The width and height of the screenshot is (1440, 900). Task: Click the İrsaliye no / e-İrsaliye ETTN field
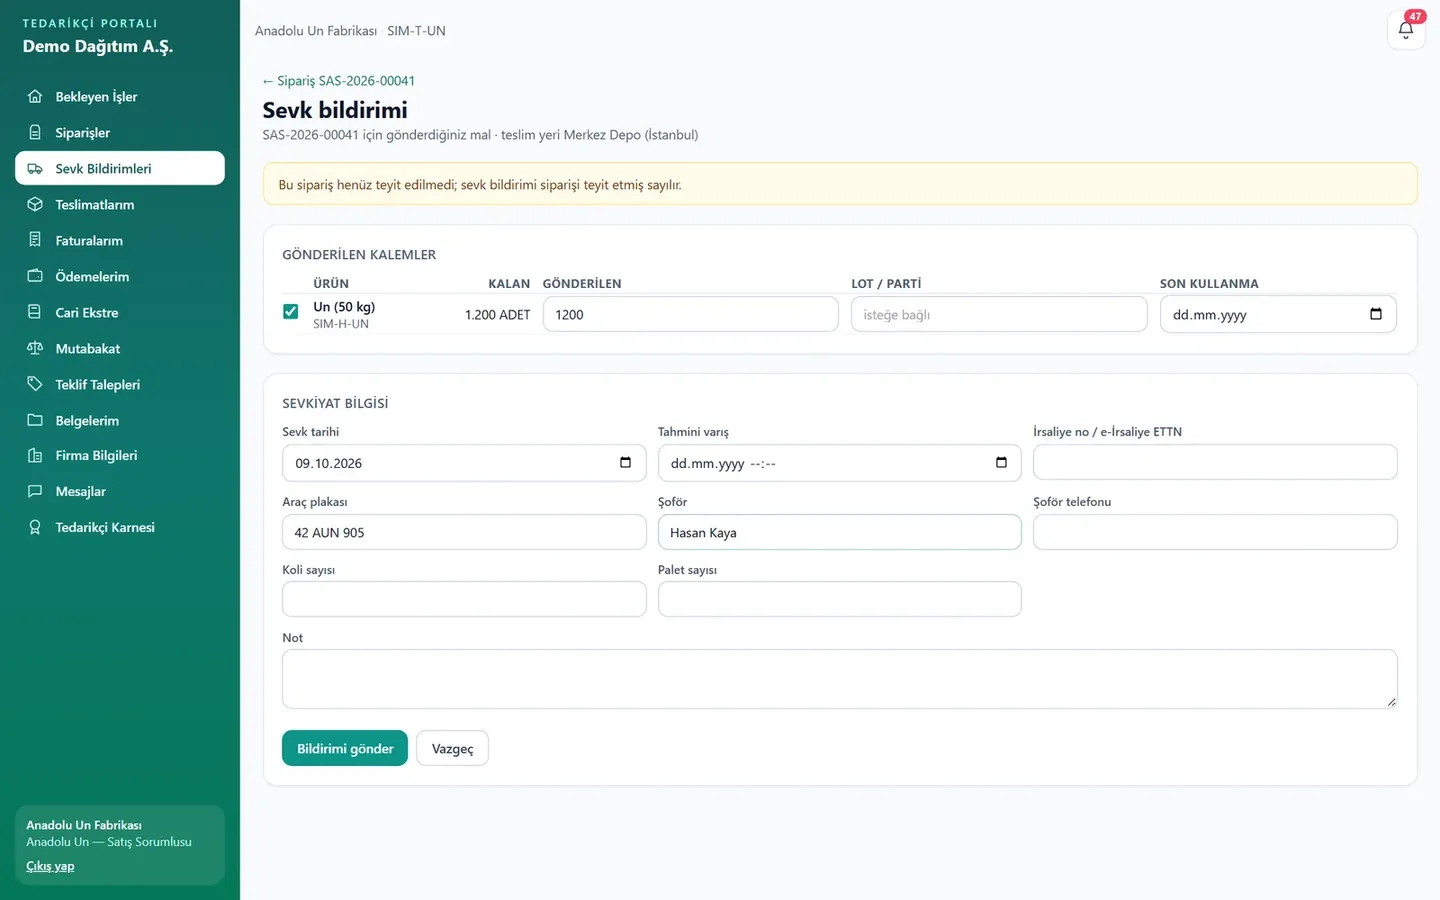(1215, 462)
